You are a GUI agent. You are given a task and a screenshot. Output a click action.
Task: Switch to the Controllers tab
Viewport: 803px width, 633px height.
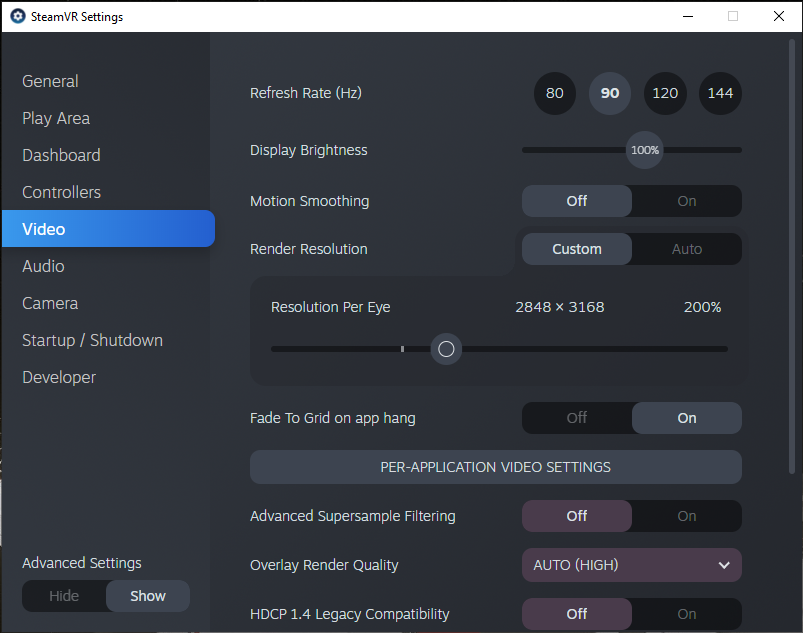click(x=61, y=192)
